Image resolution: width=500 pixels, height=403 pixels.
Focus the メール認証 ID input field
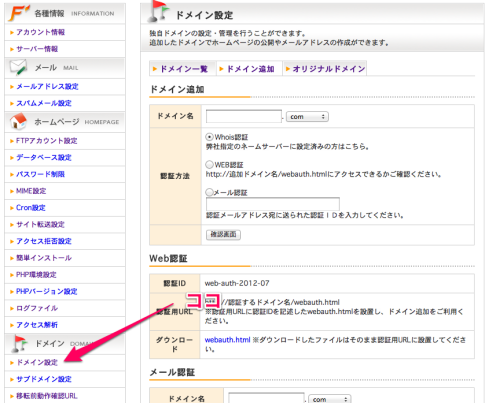[273, 204]
